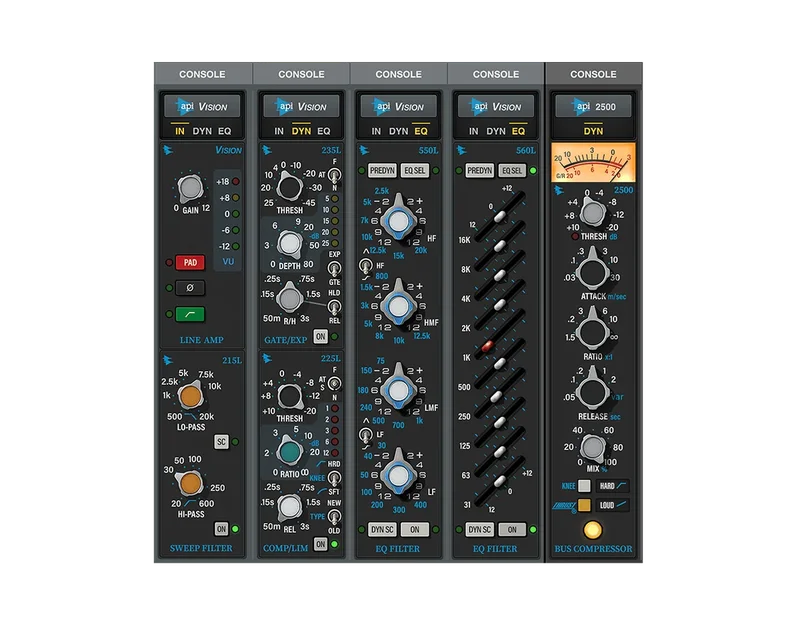Toggle the ON button in Sweep Filter
This screenshot has width=800, height=628.
pyautogui.click(x=221, y=529)
